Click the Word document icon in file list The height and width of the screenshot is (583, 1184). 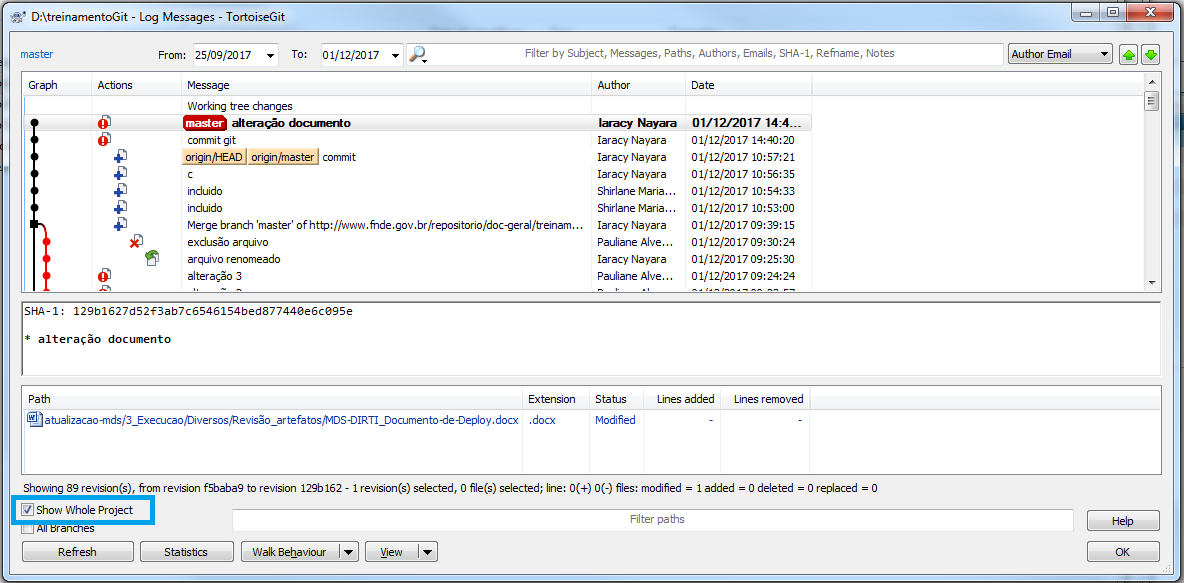point(35,420)
